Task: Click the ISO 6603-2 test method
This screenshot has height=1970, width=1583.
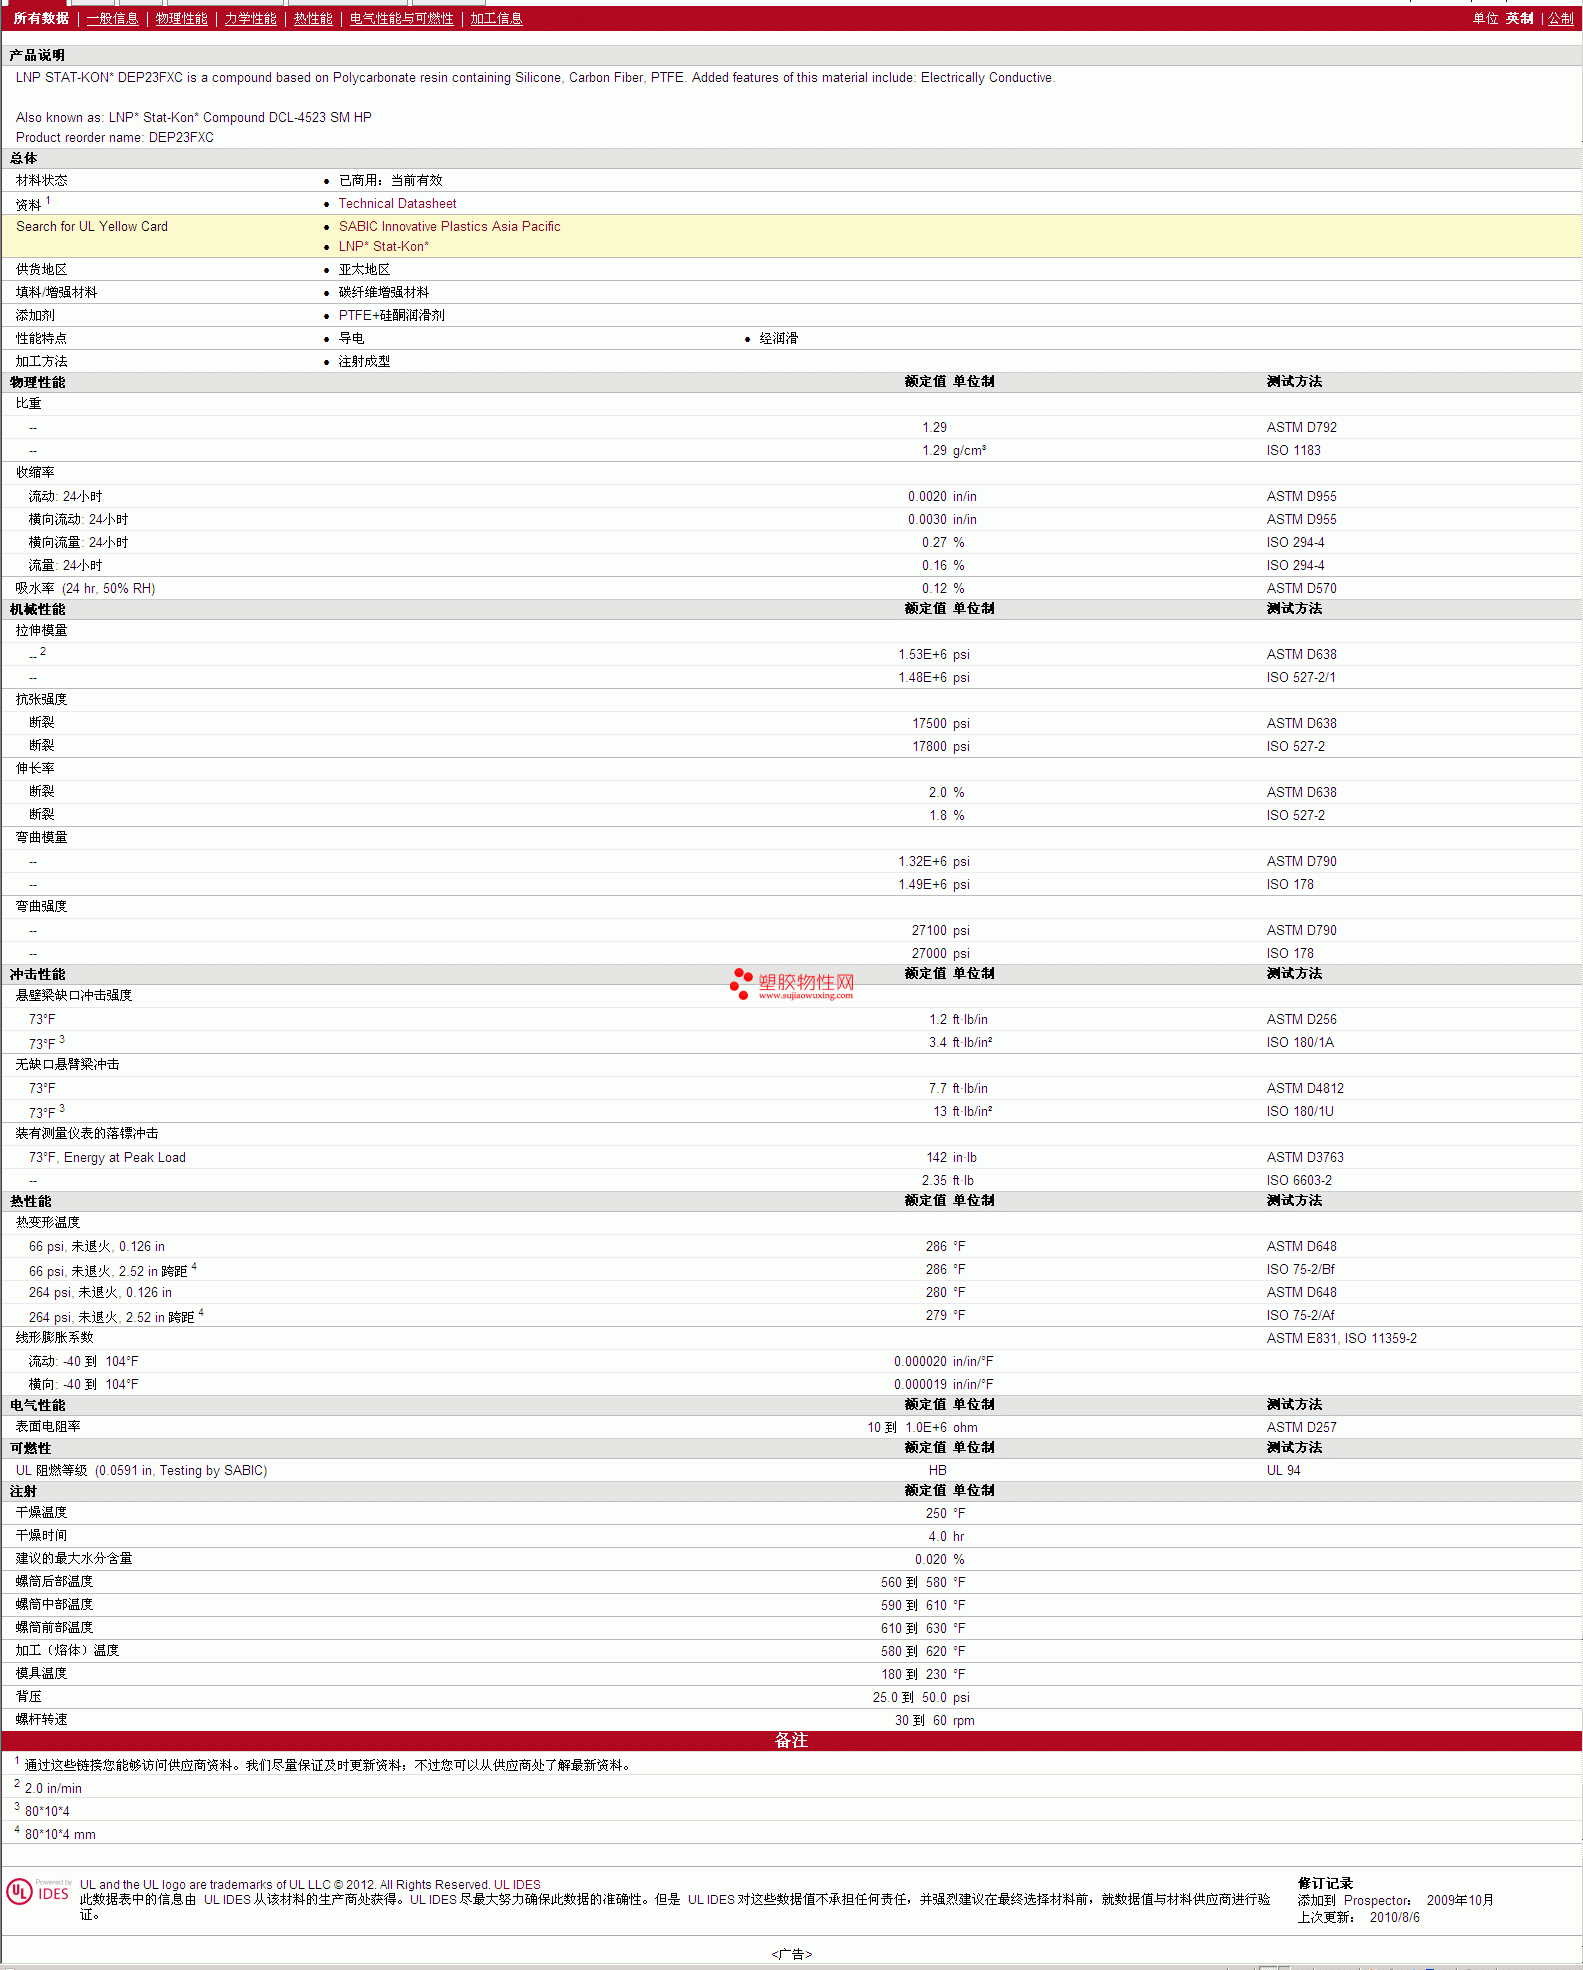Action: click(1299, 1180)
